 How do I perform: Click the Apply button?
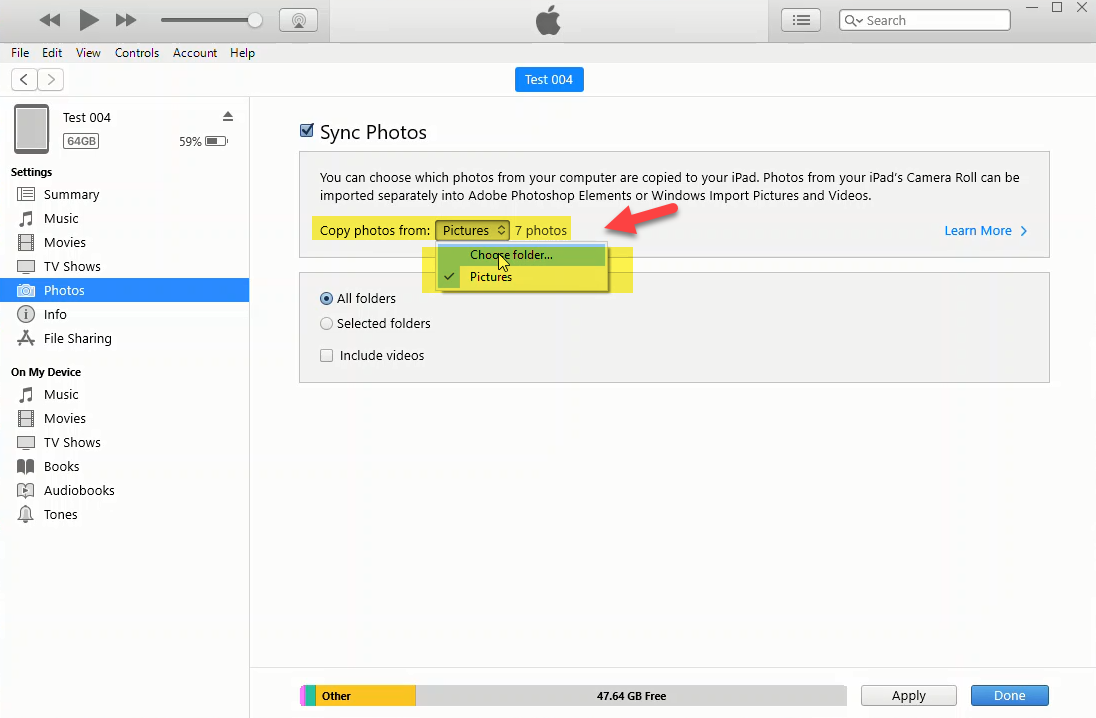pyautogui.click(x=908, y=696)
